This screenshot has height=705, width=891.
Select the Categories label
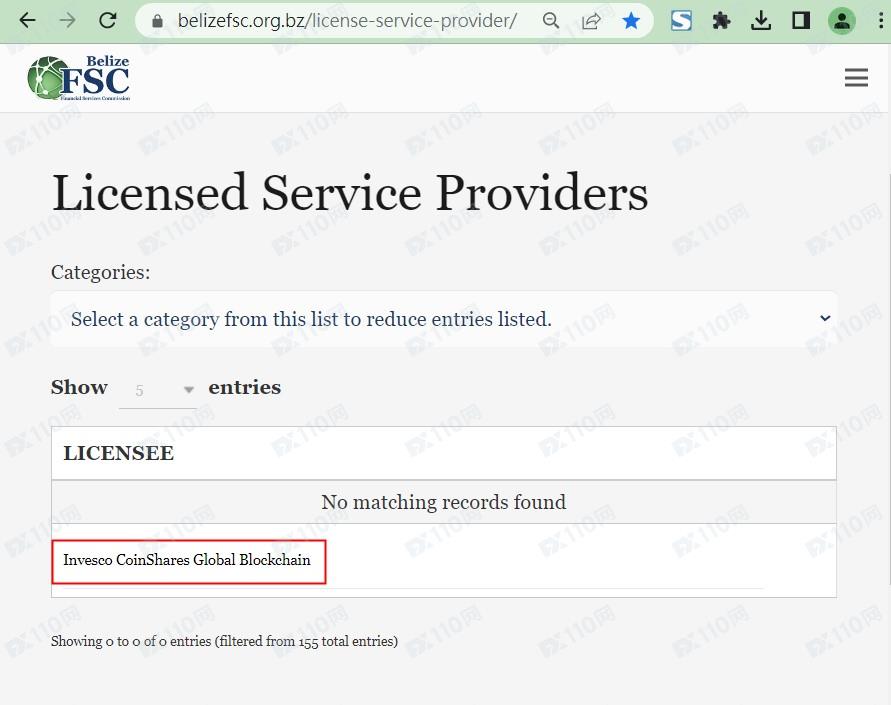click(101, 272)
